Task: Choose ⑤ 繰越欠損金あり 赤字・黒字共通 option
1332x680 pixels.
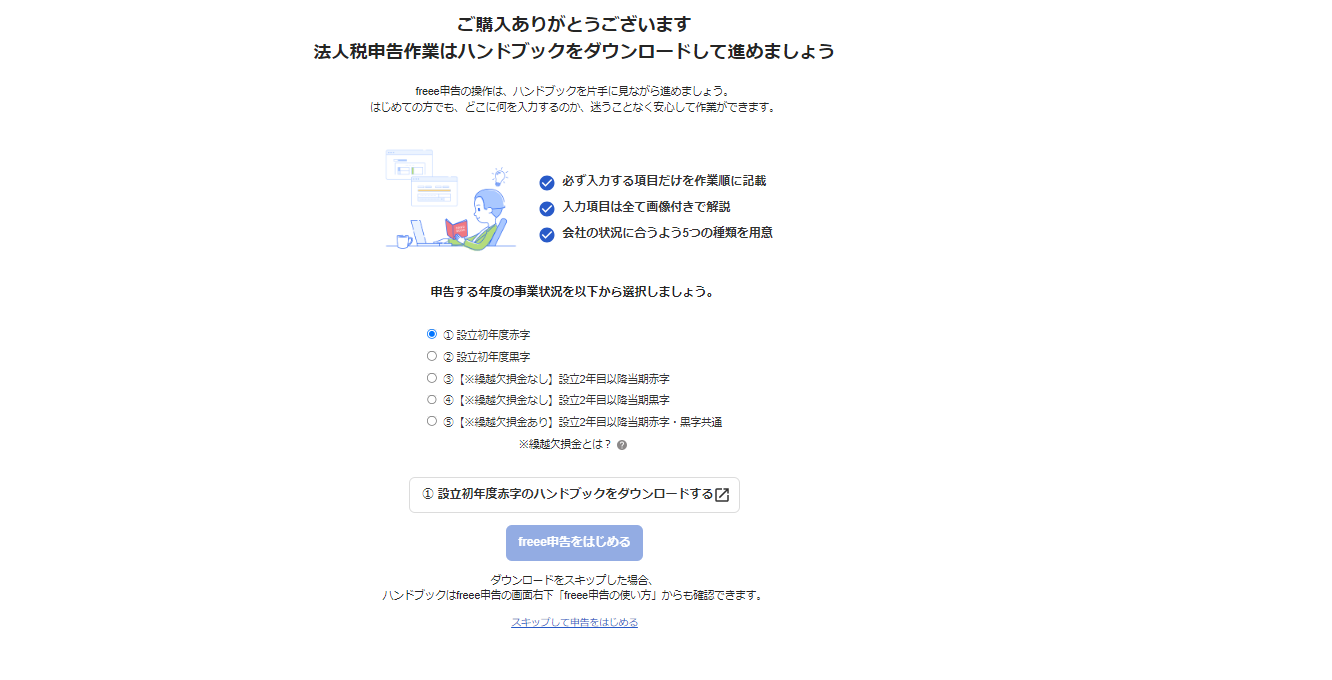Action: pyautogui.click(x=432, y=421)
